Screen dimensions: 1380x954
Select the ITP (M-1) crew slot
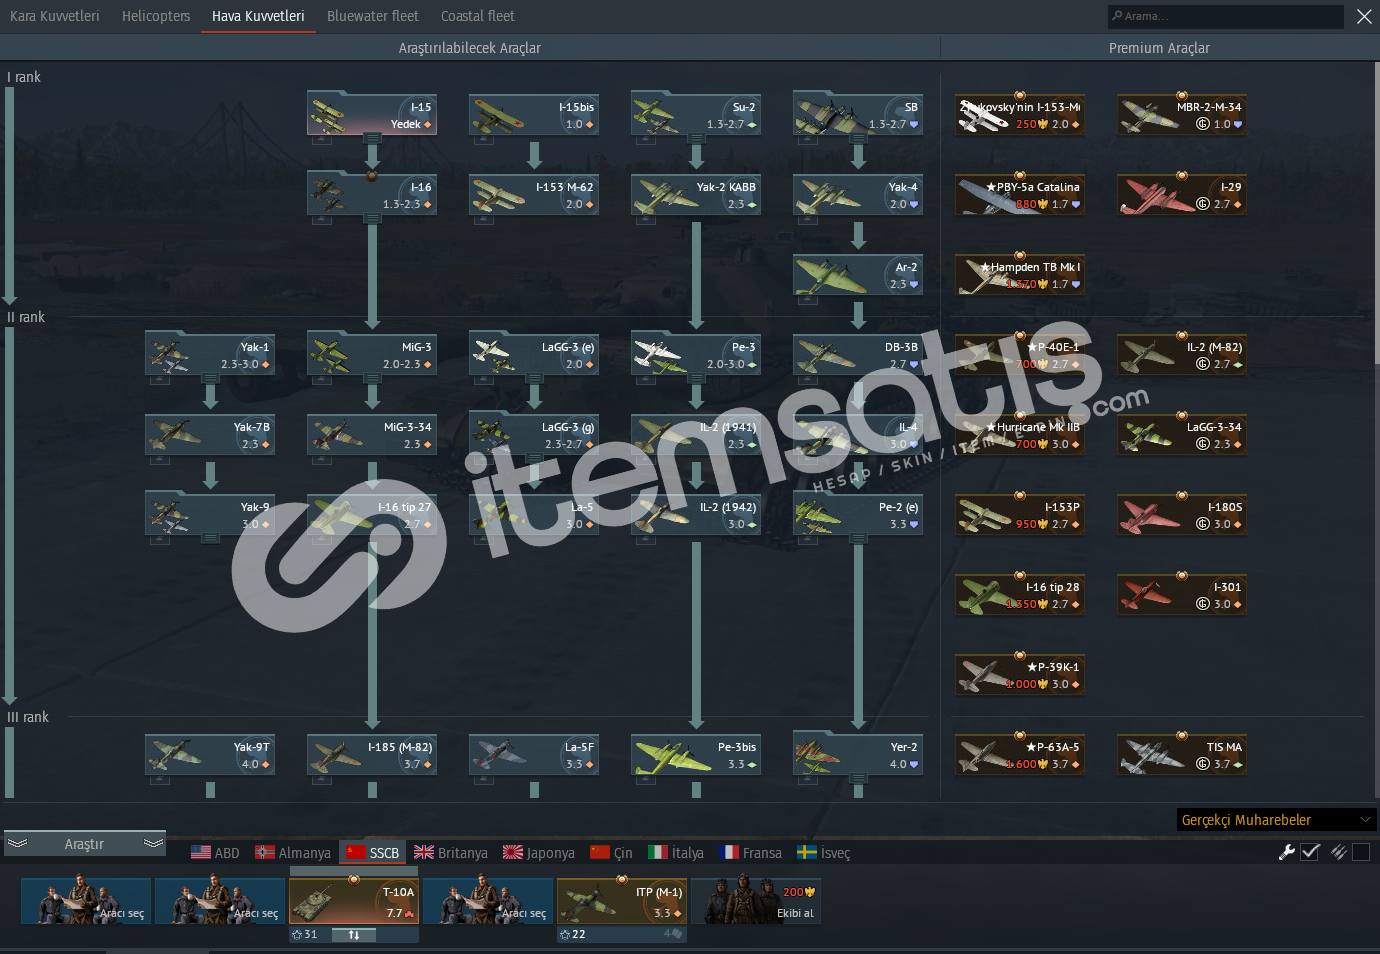coord(622,900)
